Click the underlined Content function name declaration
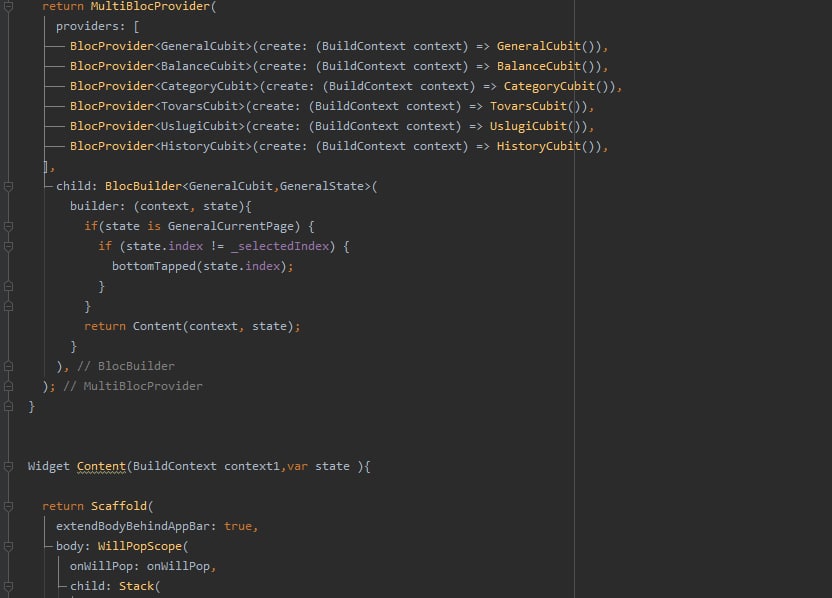 pyautogui.click(x=101, y=466)
